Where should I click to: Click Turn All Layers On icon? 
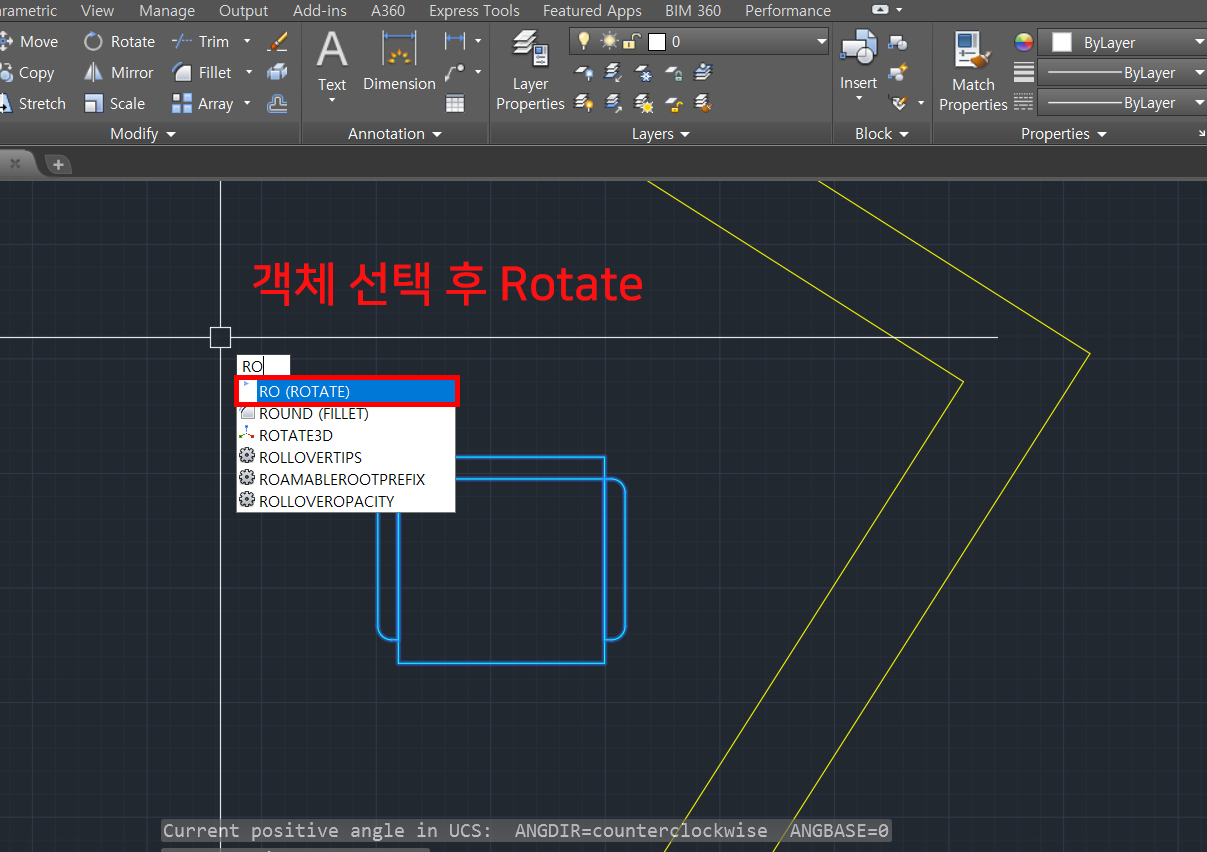[583, 102]
